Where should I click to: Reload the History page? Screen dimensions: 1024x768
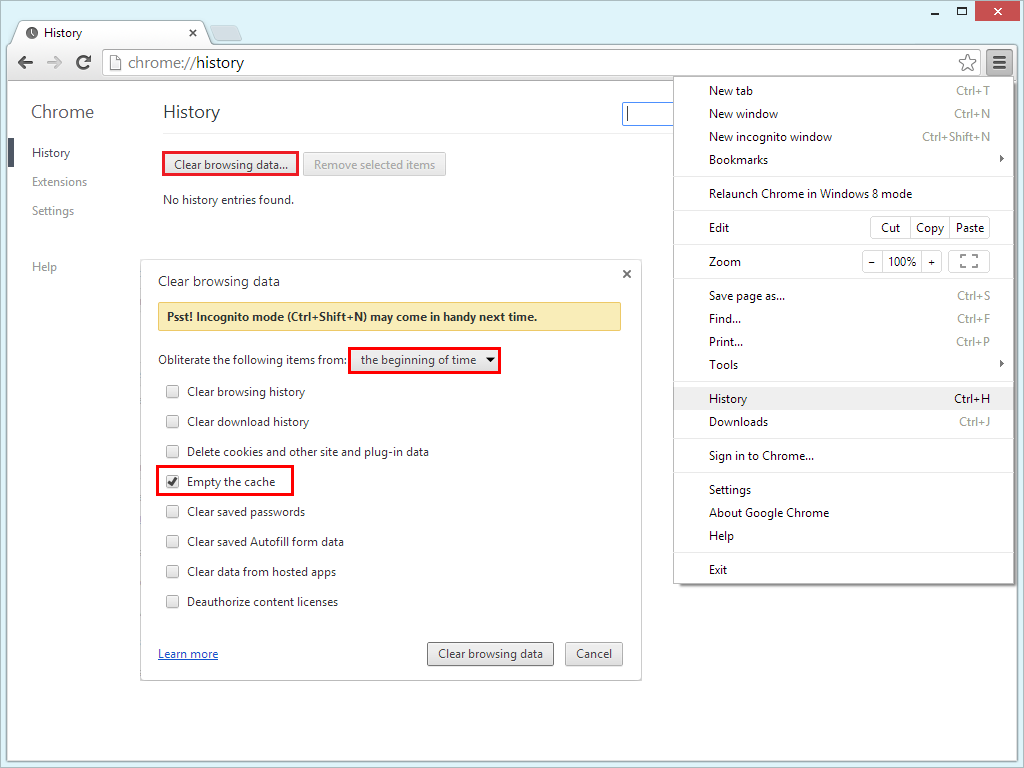click(83, 62)
